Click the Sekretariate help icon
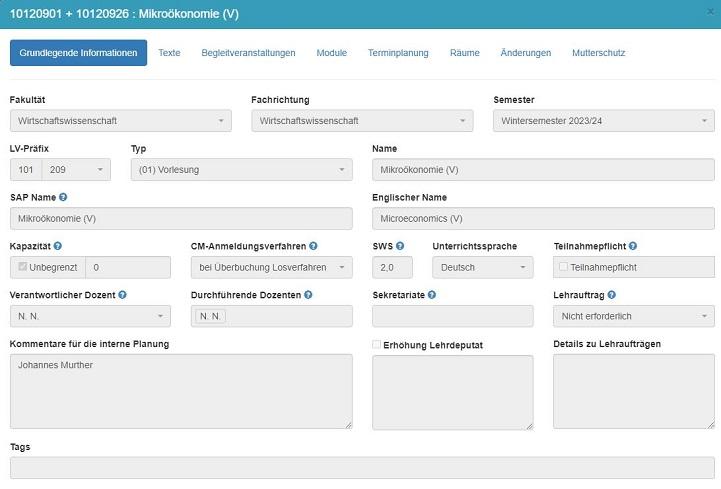721x489 pixels. (432, 295)
